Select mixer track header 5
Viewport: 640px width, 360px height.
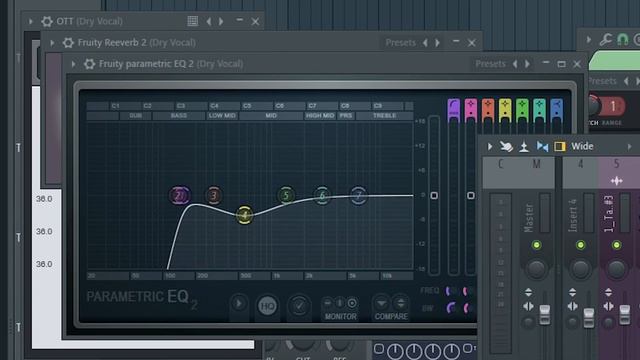616,172
